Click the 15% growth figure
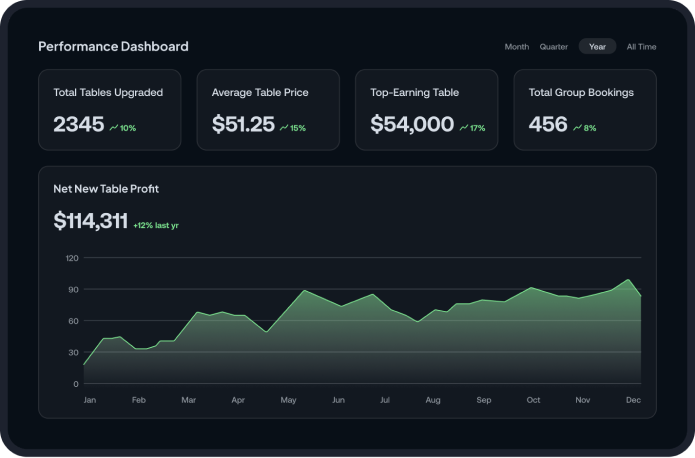This screenshot has width=695, height=458. [x=298, y=128]
